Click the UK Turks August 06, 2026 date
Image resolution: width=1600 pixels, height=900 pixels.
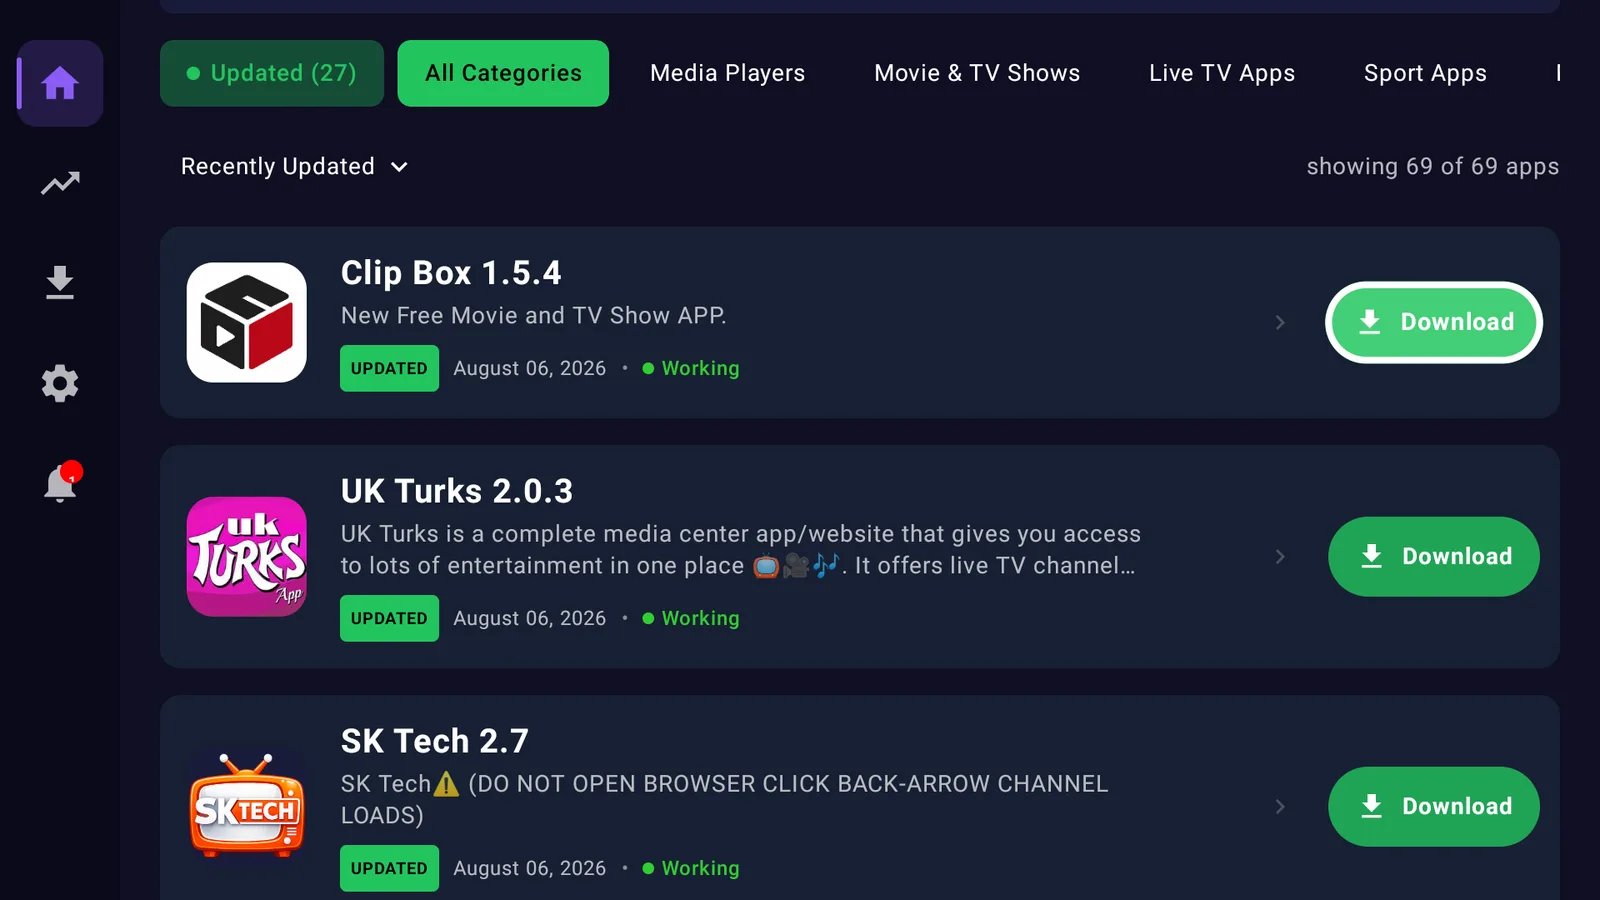tap(530, 618)
